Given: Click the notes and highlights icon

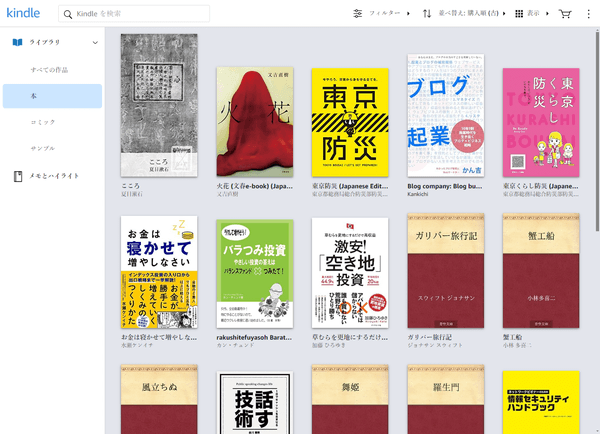Looking at the screenshot, I should coord(17,176).
